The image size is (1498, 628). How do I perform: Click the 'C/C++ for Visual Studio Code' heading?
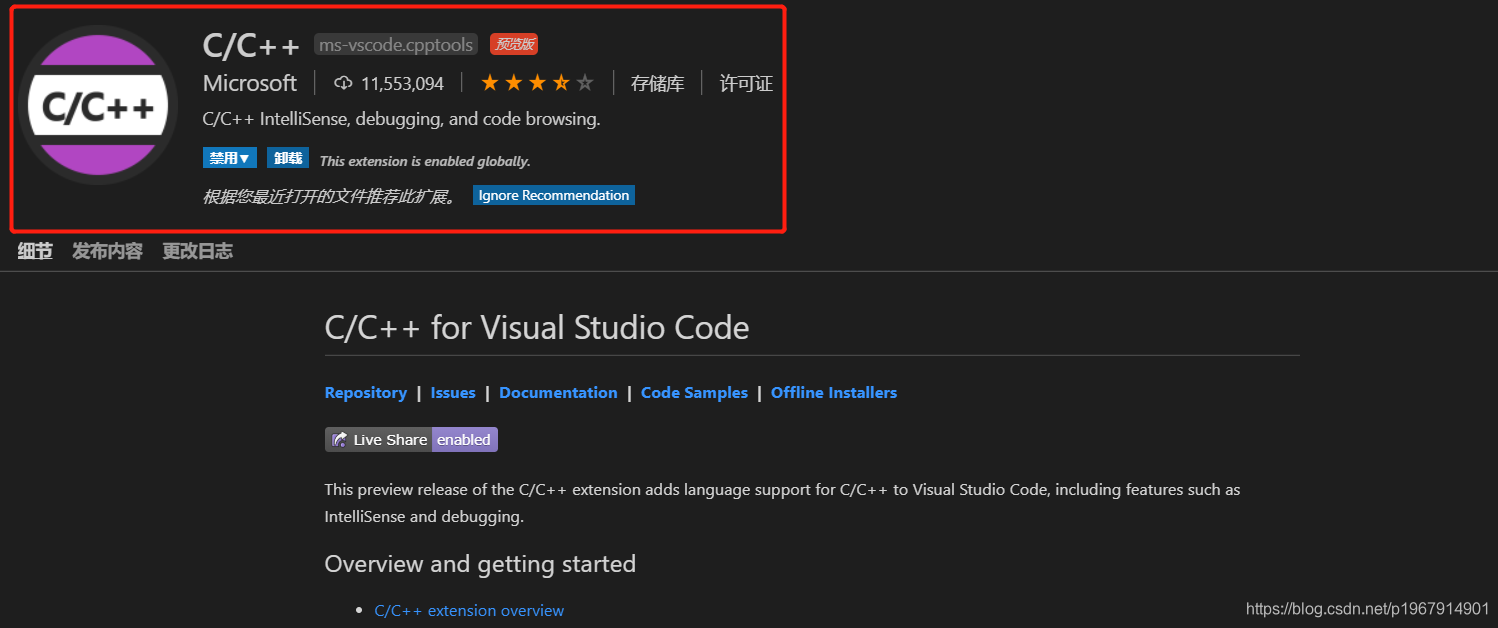click(x=537, y=327)
